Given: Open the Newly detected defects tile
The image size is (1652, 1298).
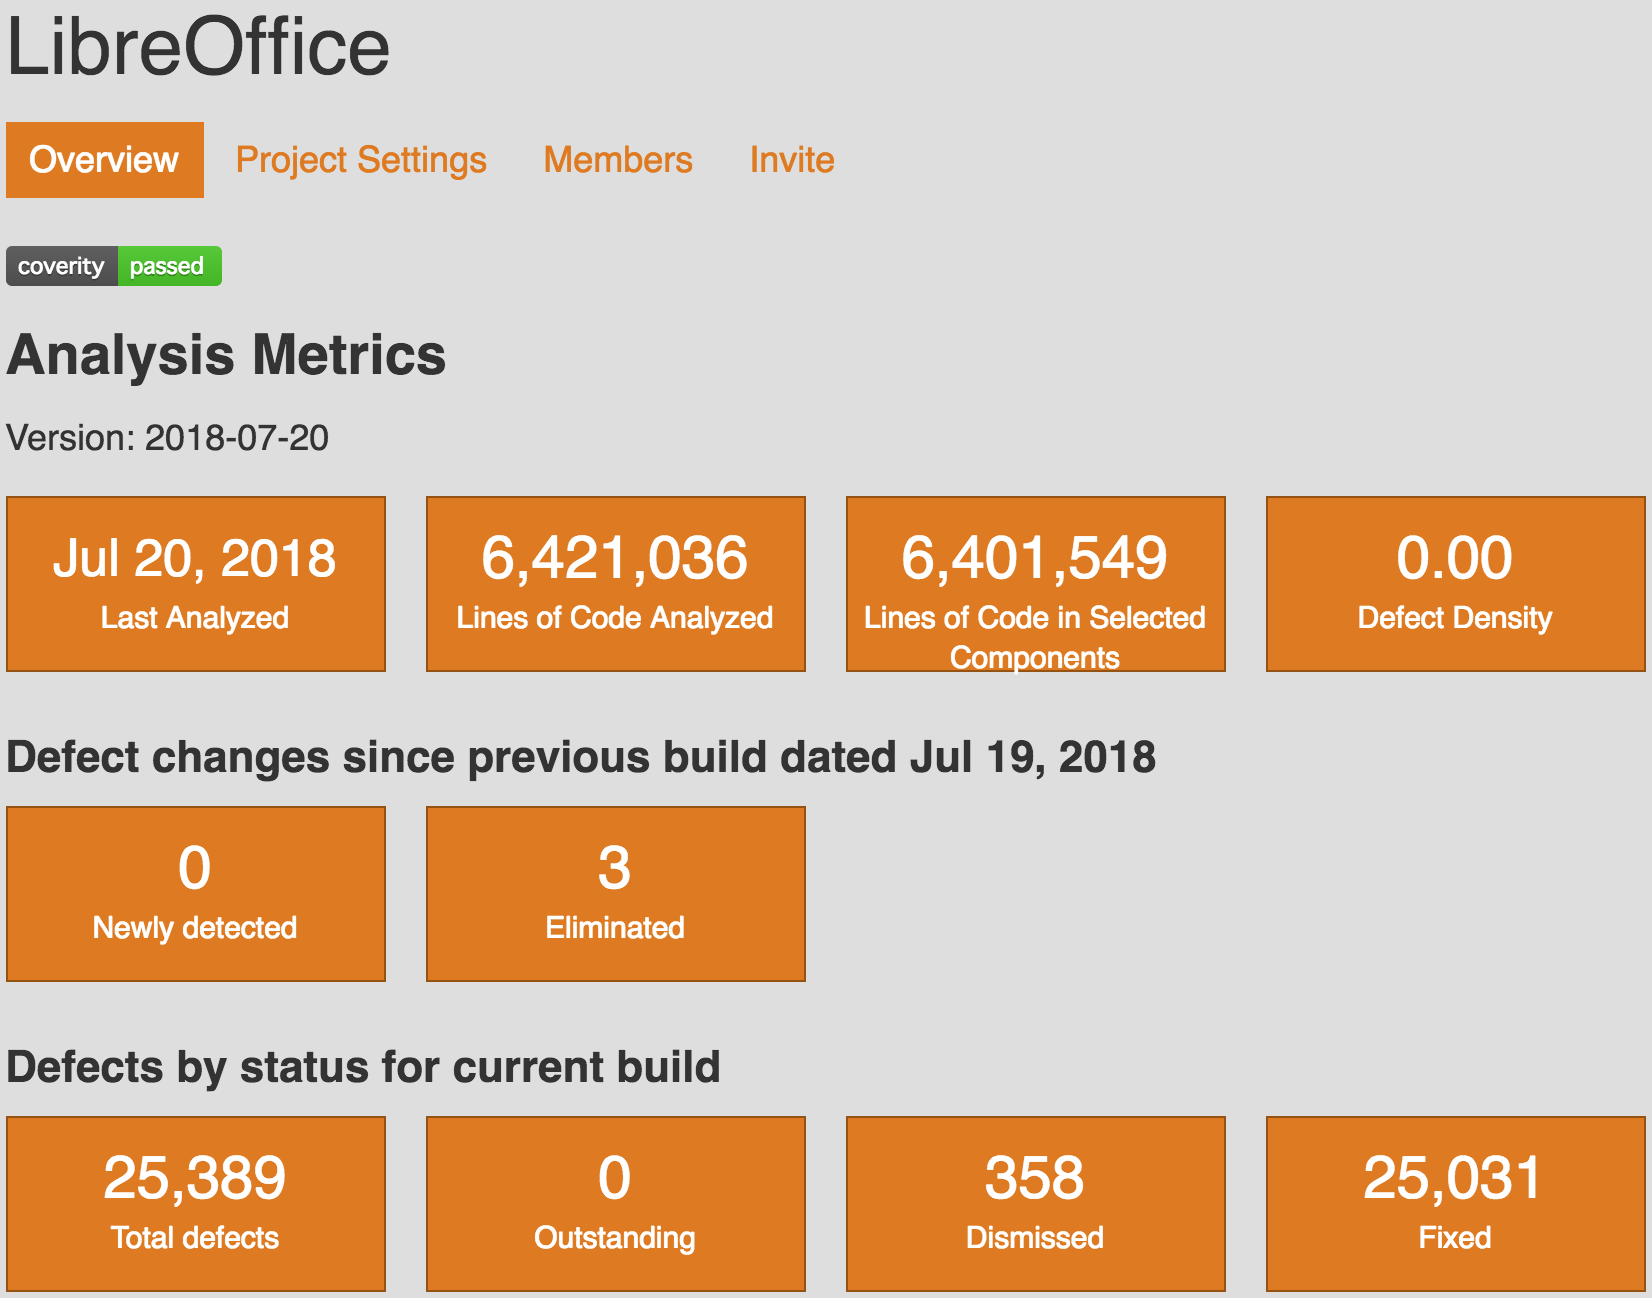Looking at the screenshot, I should click(196, 894).
